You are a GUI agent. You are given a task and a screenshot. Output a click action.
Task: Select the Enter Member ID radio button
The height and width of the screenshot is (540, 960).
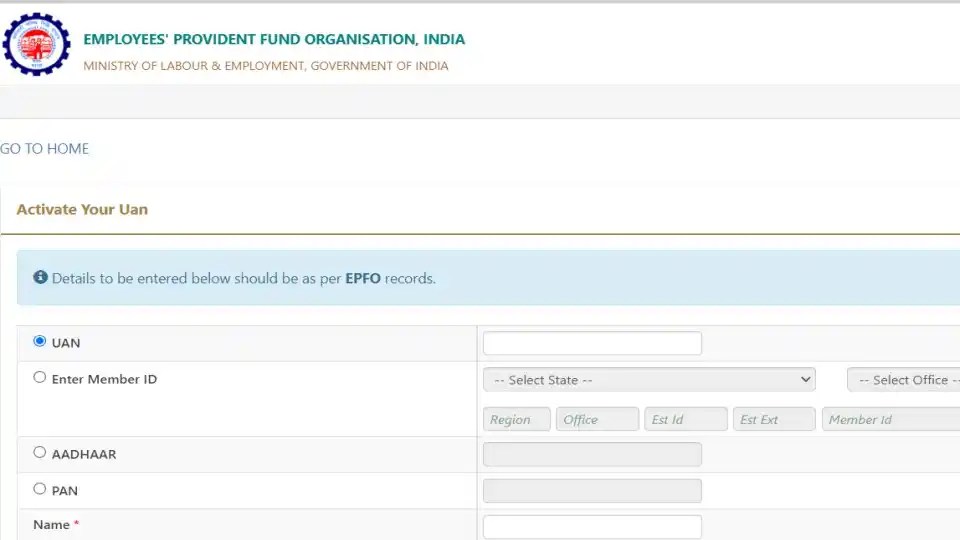point(40,377)
